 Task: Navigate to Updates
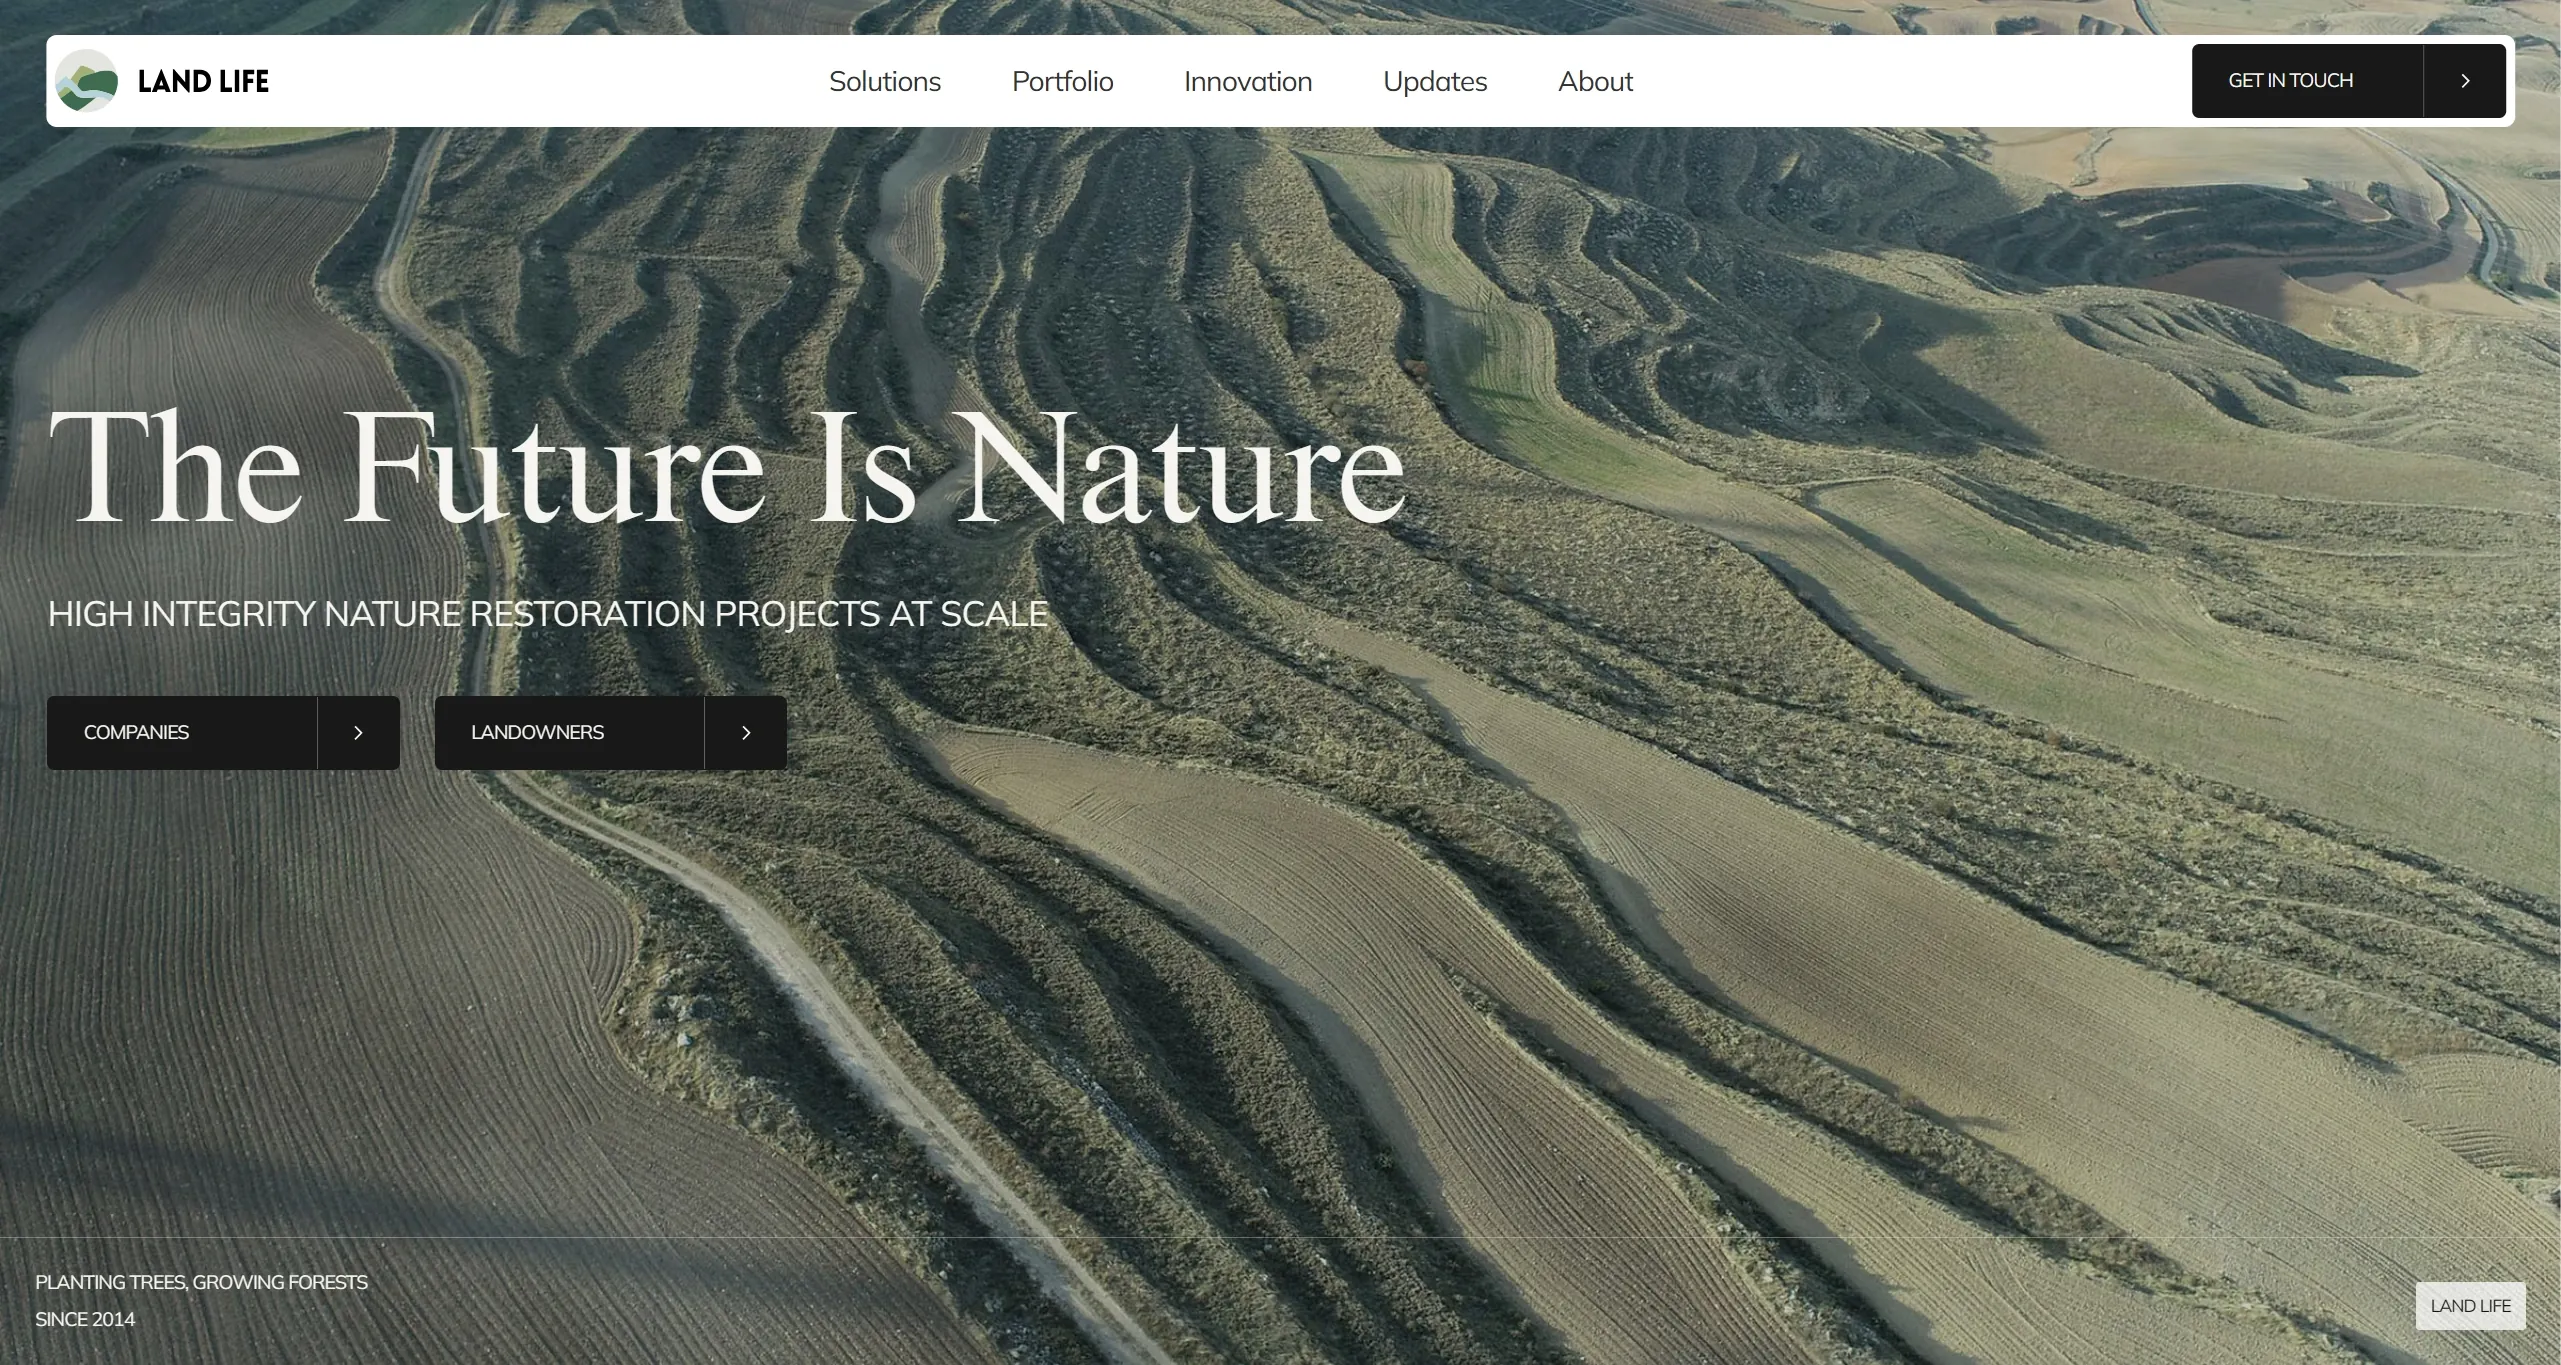1434,81
